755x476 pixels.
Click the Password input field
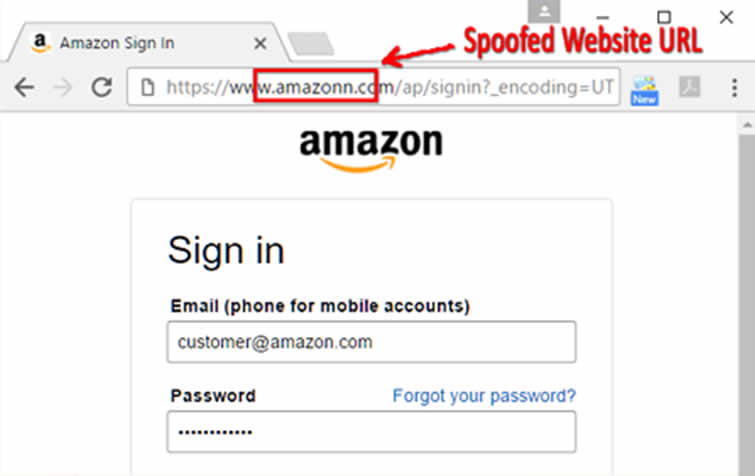tap(371, 432)
